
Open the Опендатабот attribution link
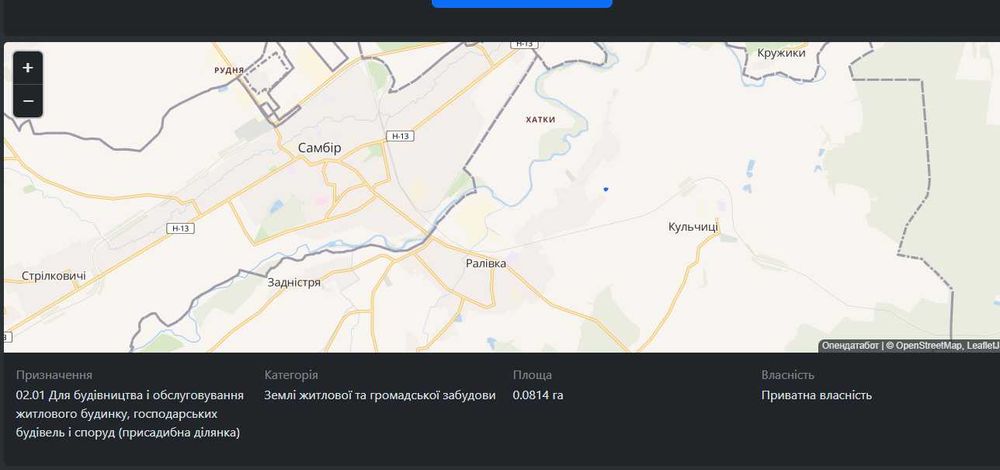click(x=851, y=346)
